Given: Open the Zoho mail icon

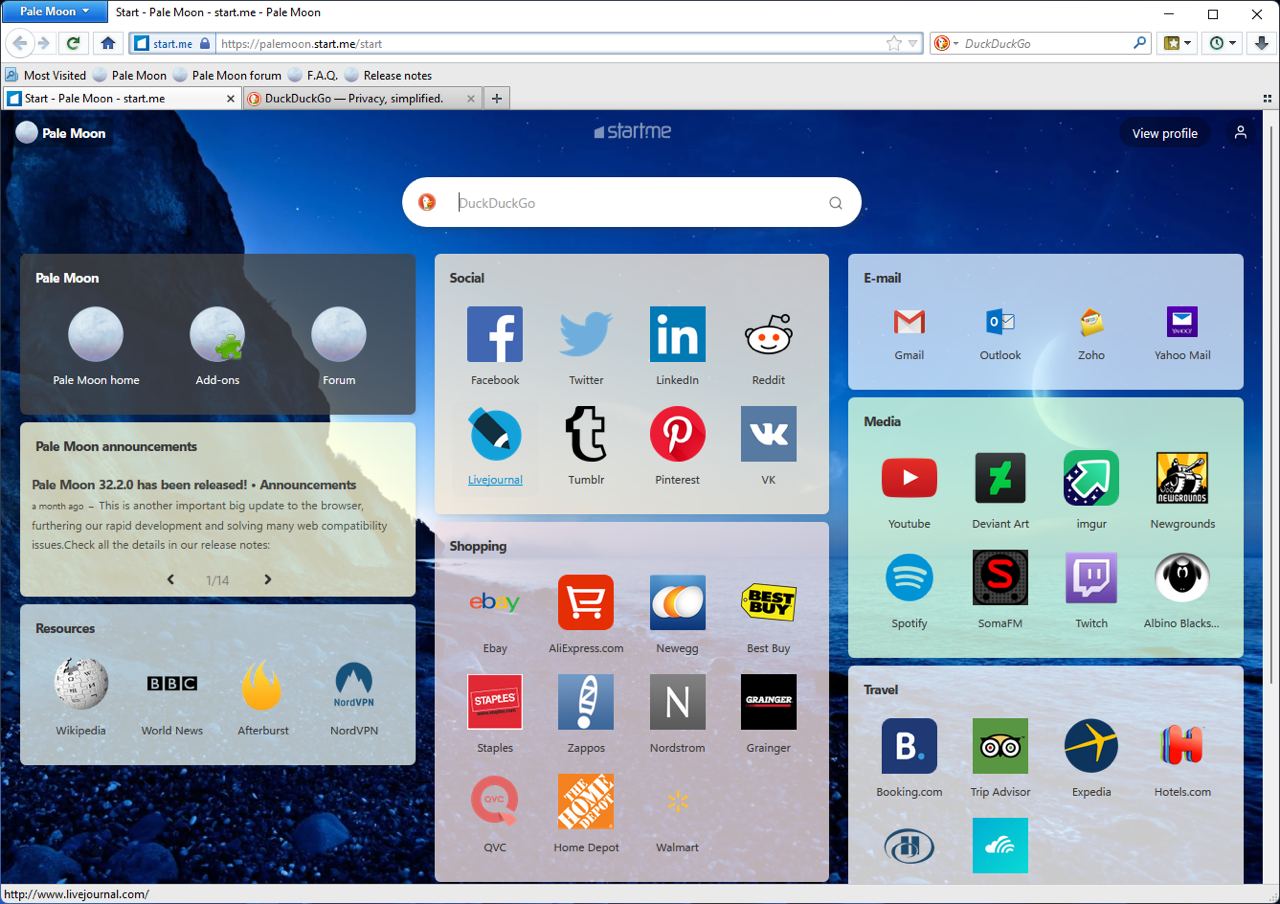Looking at the screenshot, I should 1091,322.
